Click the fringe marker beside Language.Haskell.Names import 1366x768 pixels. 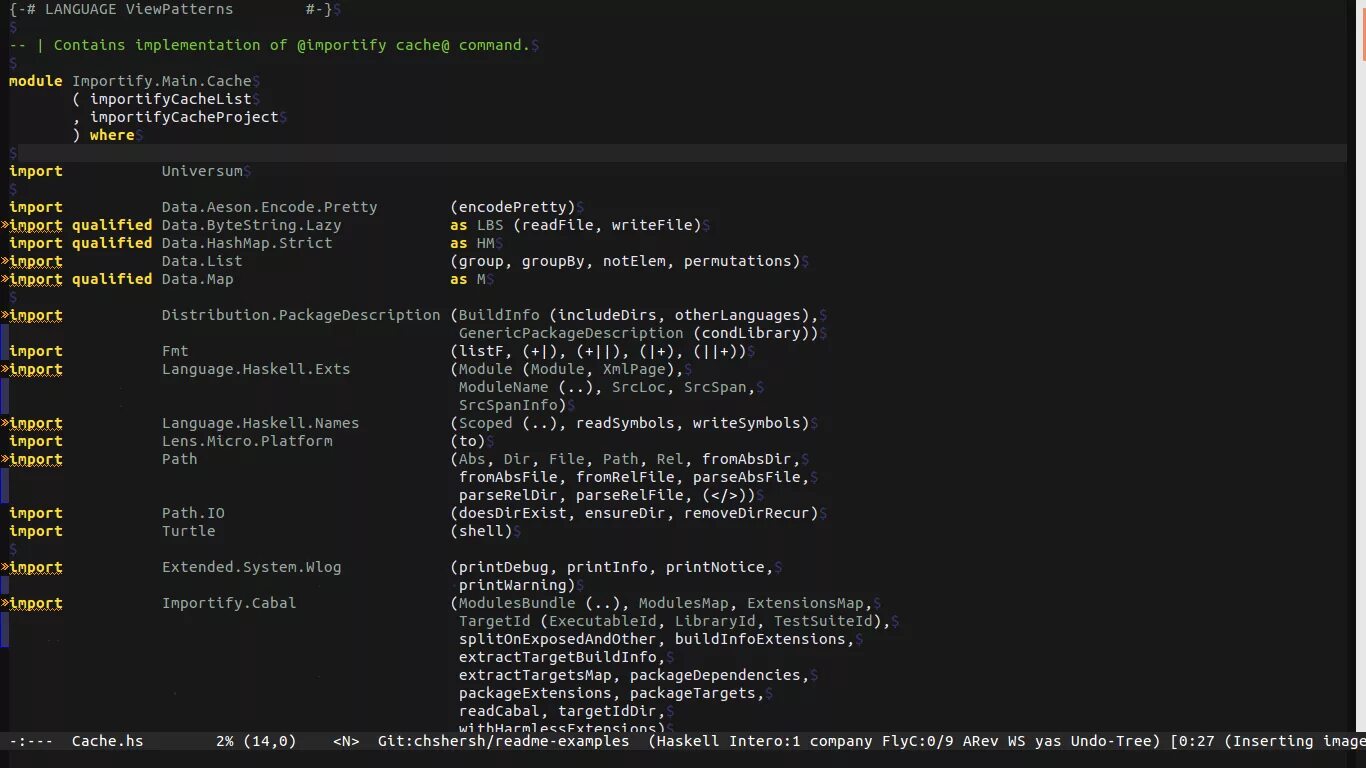(x=4, y=423)
